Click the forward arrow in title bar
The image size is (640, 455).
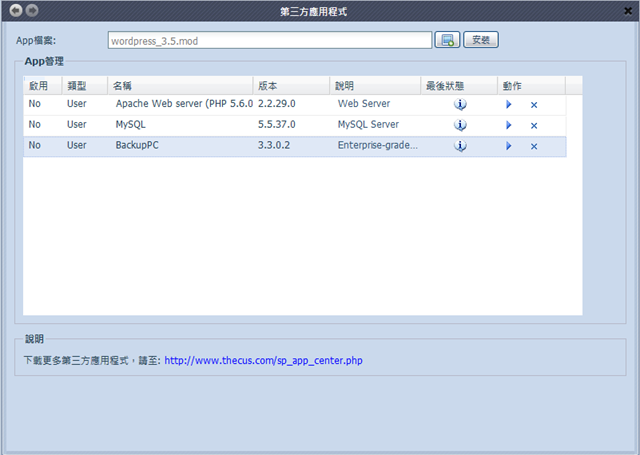[32, 10]
